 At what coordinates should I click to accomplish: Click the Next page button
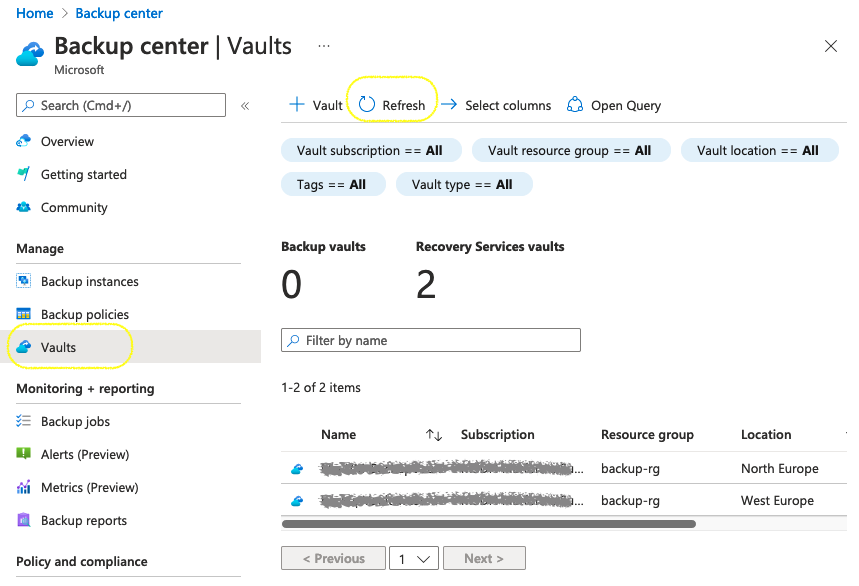(484, 558)
